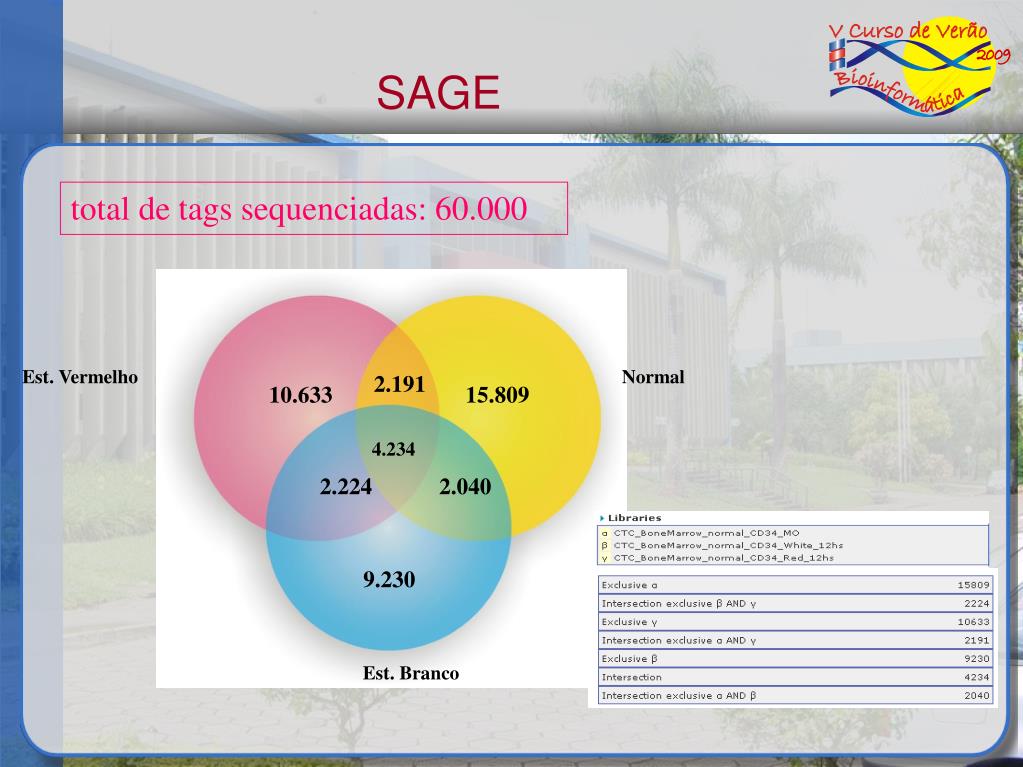Viewport: 1023px width, 767px height.
Task: Click the SAGE slide title
Action: pos(438,93)
